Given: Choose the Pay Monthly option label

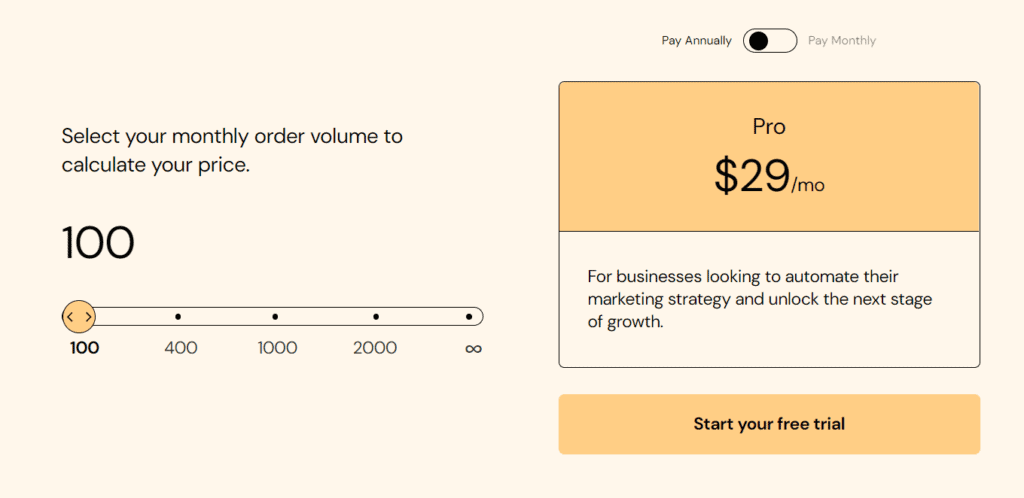Looking at the screenshot, I should pyautogui.click(x=842, y=41).
